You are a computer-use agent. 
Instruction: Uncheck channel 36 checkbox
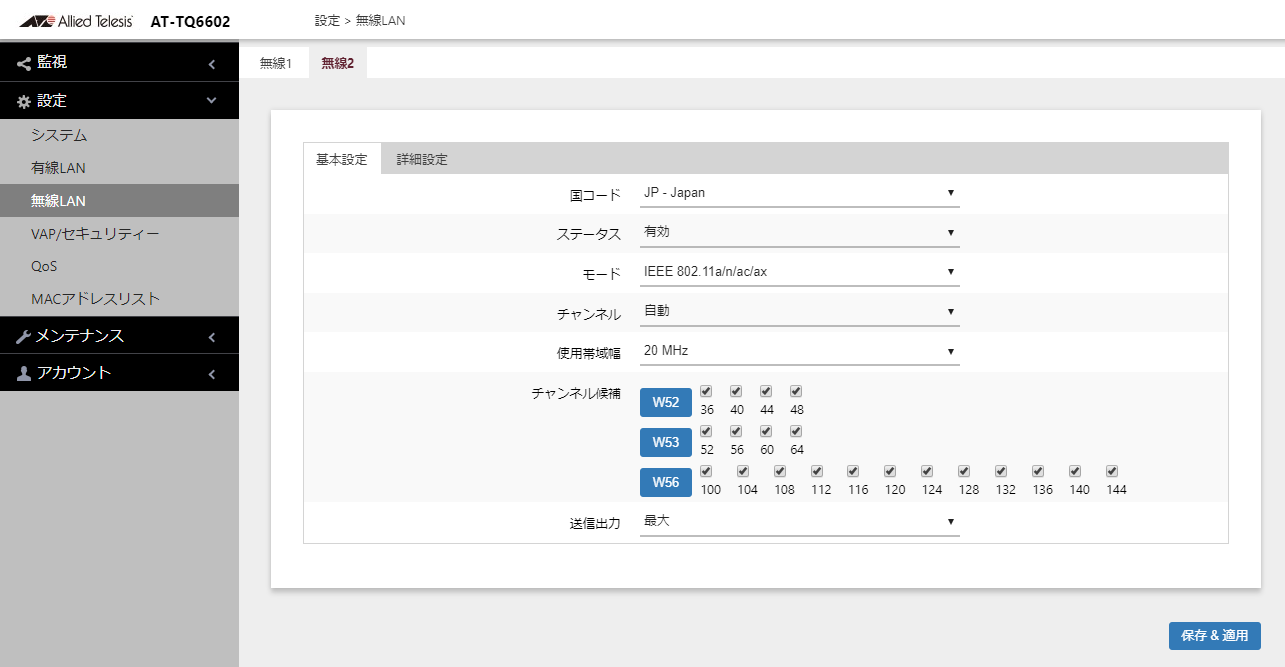[706, 391]
